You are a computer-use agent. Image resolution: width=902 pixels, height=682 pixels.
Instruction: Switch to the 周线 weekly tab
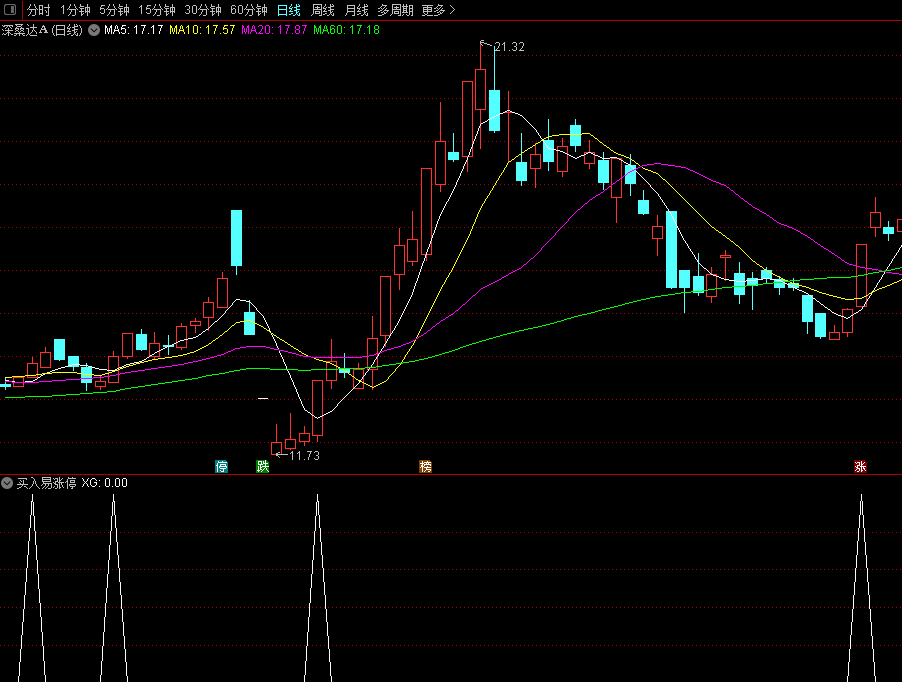(322, 10)
